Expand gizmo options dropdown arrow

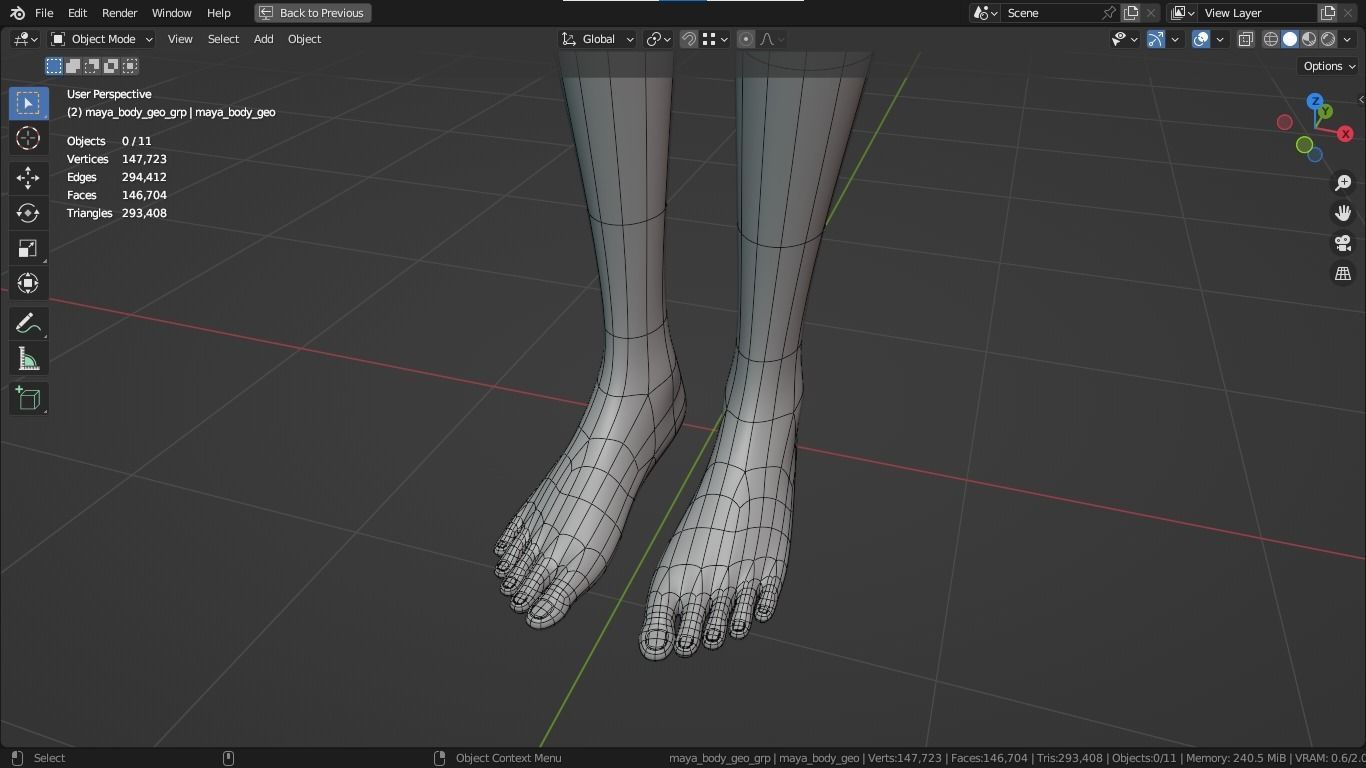tap(1175, 39)
